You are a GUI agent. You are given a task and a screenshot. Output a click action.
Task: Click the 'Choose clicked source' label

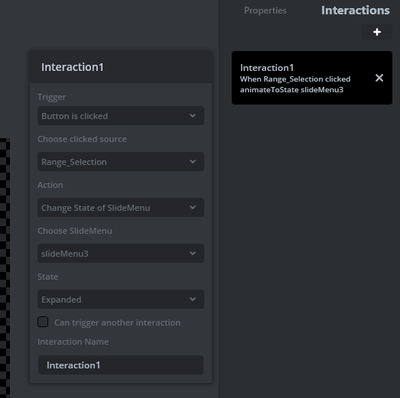(82, 139)
